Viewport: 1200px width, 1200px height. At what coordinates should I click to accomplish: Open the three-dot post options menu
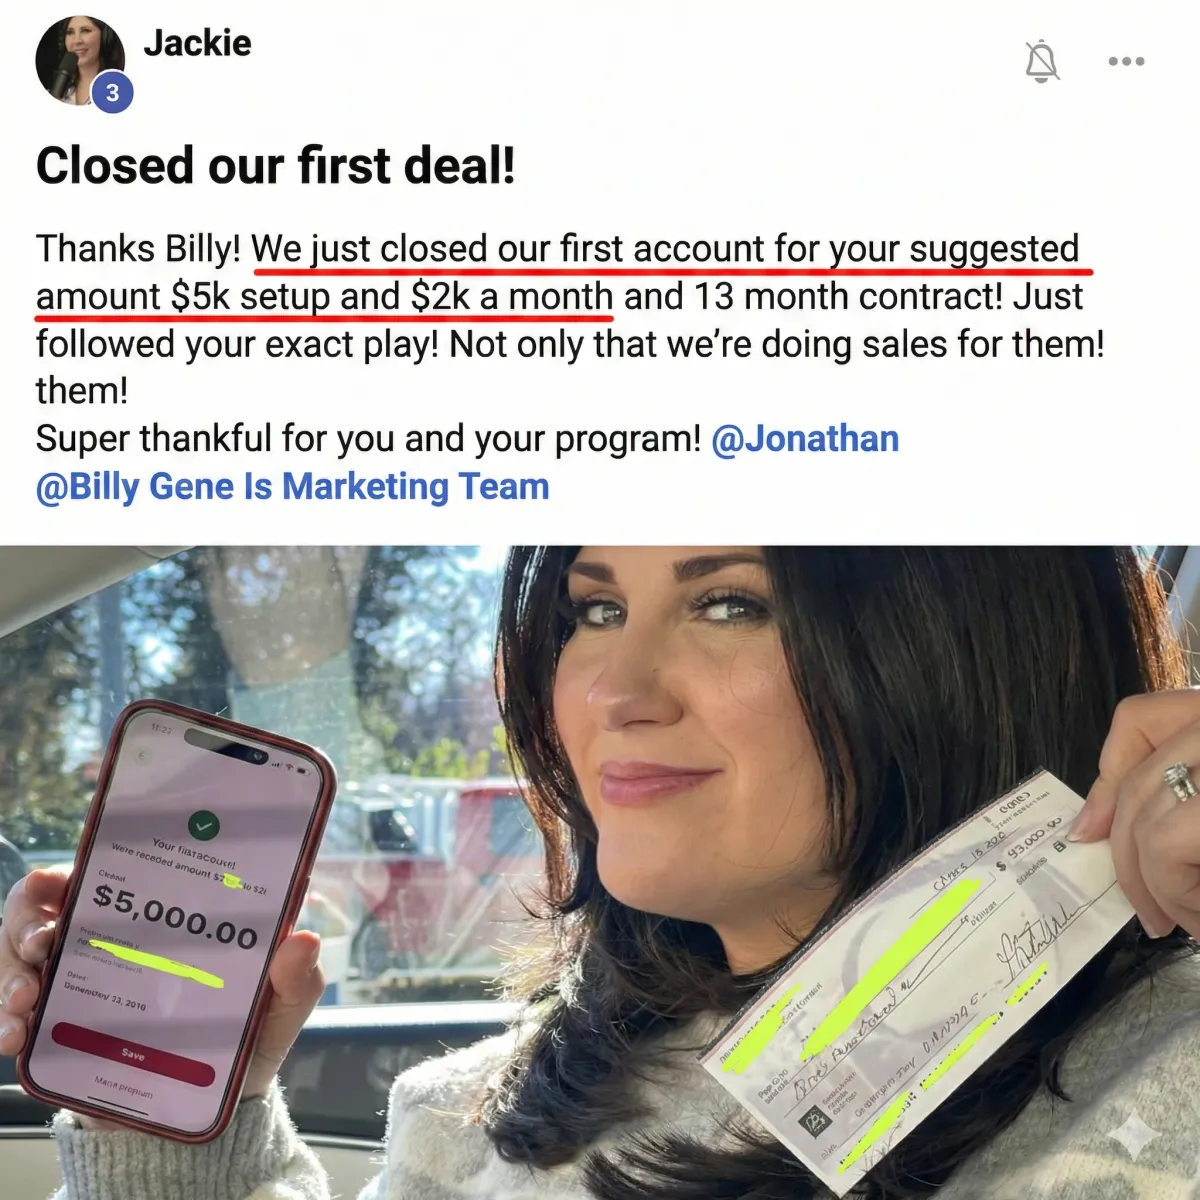1126,62
